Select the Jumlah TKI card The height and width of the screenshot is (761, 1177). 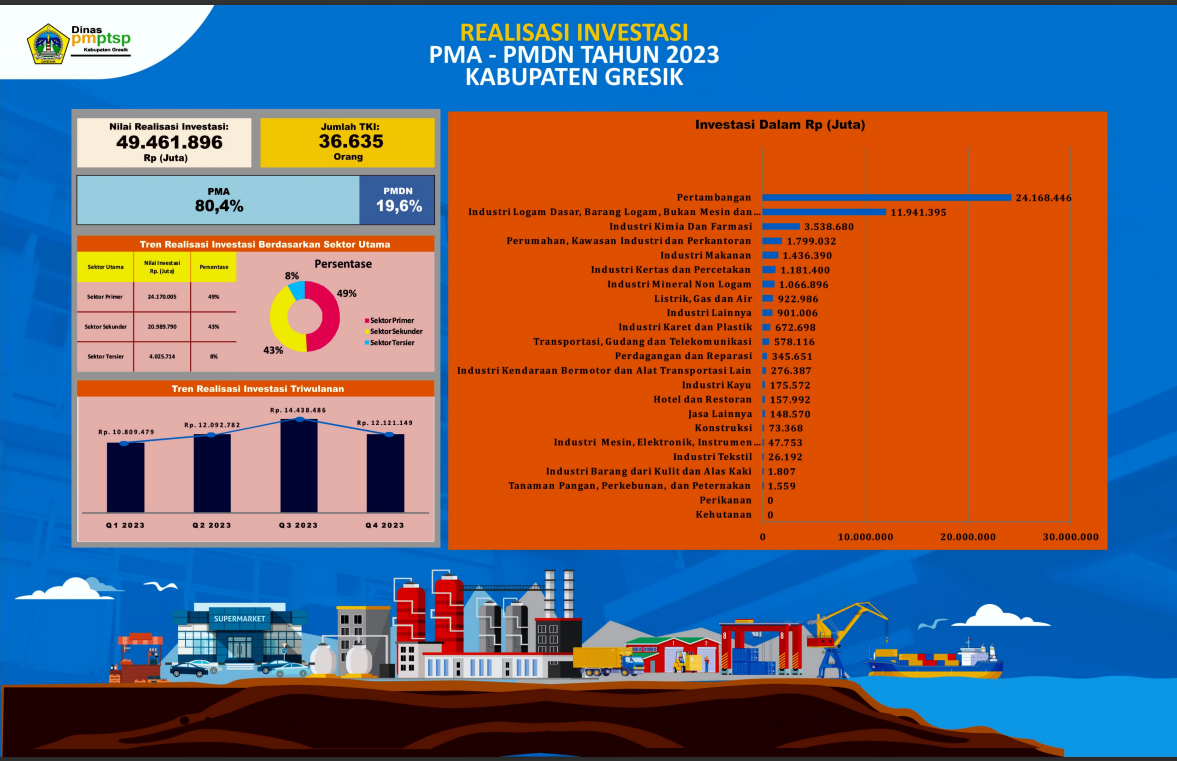point(347,142)
